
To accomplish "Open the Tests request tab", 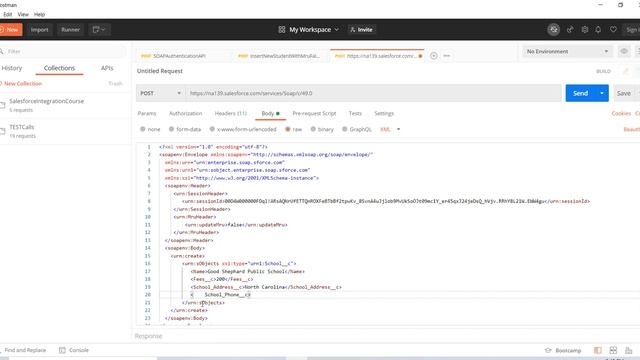I will click(355, 113).
